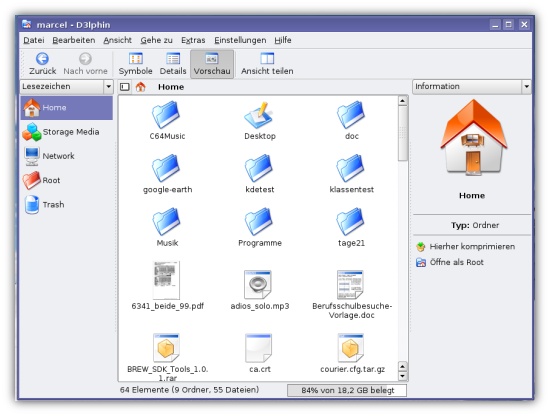Toggle editable location bar button
550x416 pixels.
click(125, 87)
